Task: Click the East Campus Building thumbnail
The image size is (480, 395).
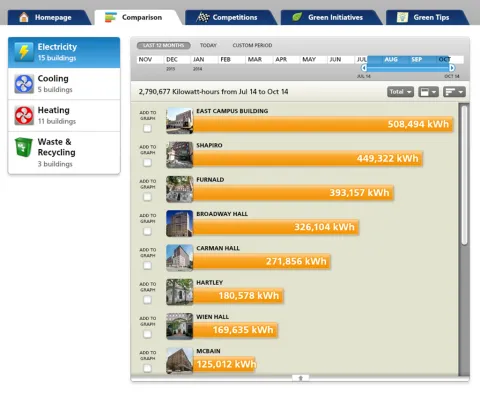Action: (x=180, y=121)
